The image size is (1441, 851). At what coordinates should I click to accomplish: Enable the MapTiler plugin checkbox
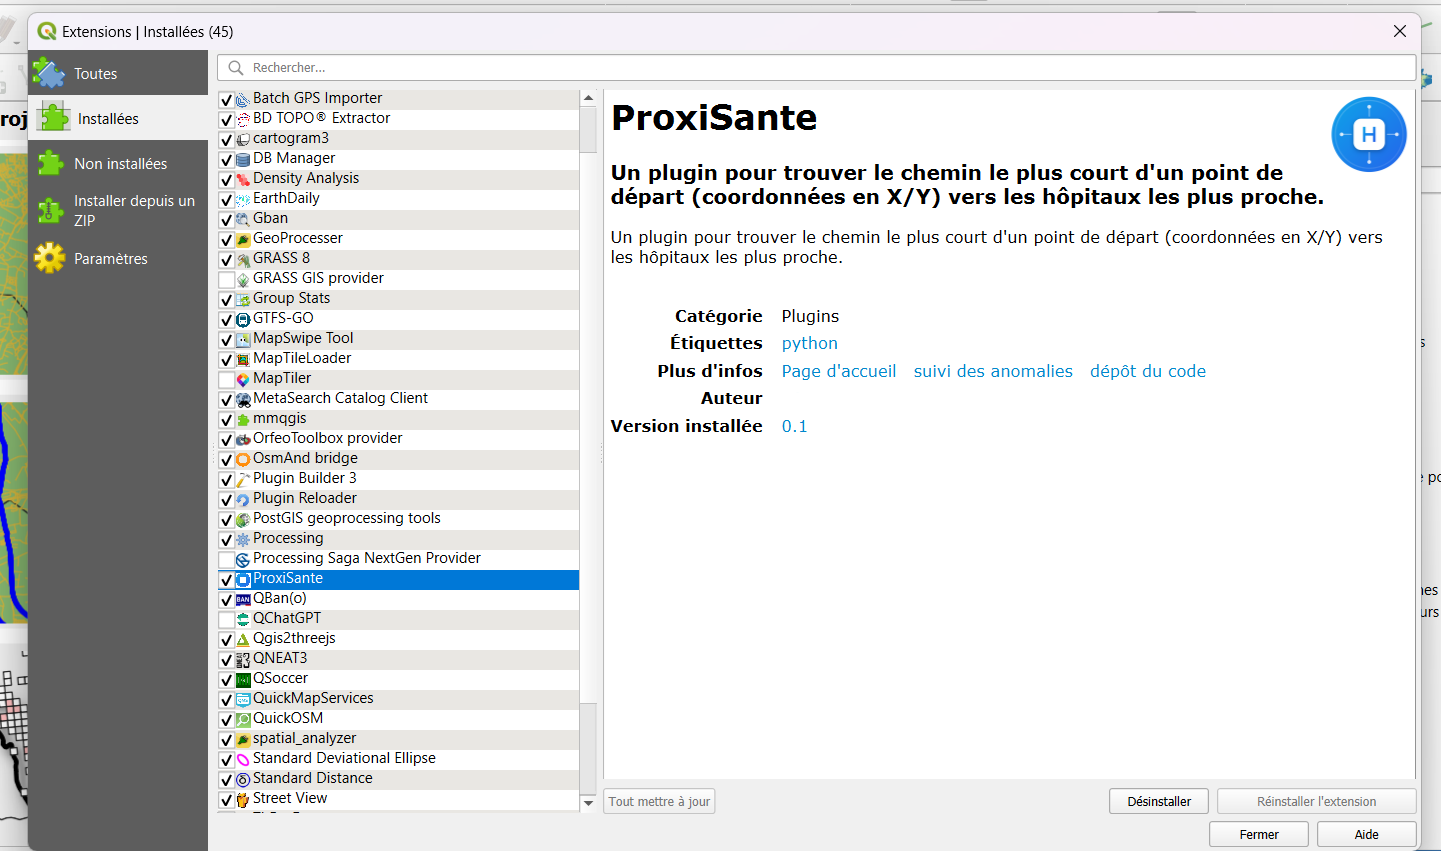point(226,379)
